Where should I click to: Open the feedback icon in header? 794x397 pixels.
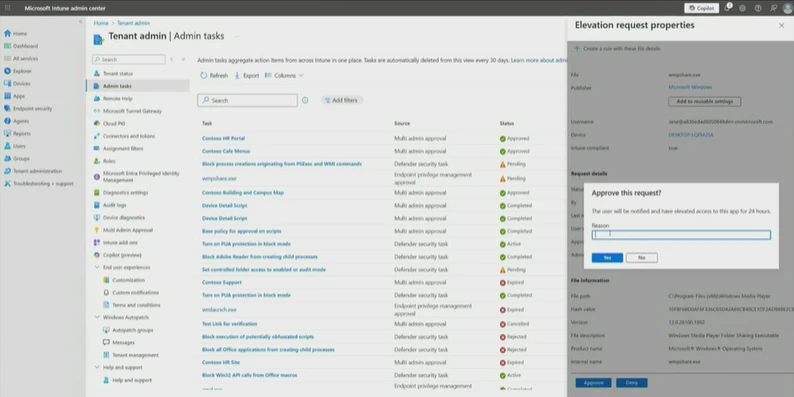[773, 8]
